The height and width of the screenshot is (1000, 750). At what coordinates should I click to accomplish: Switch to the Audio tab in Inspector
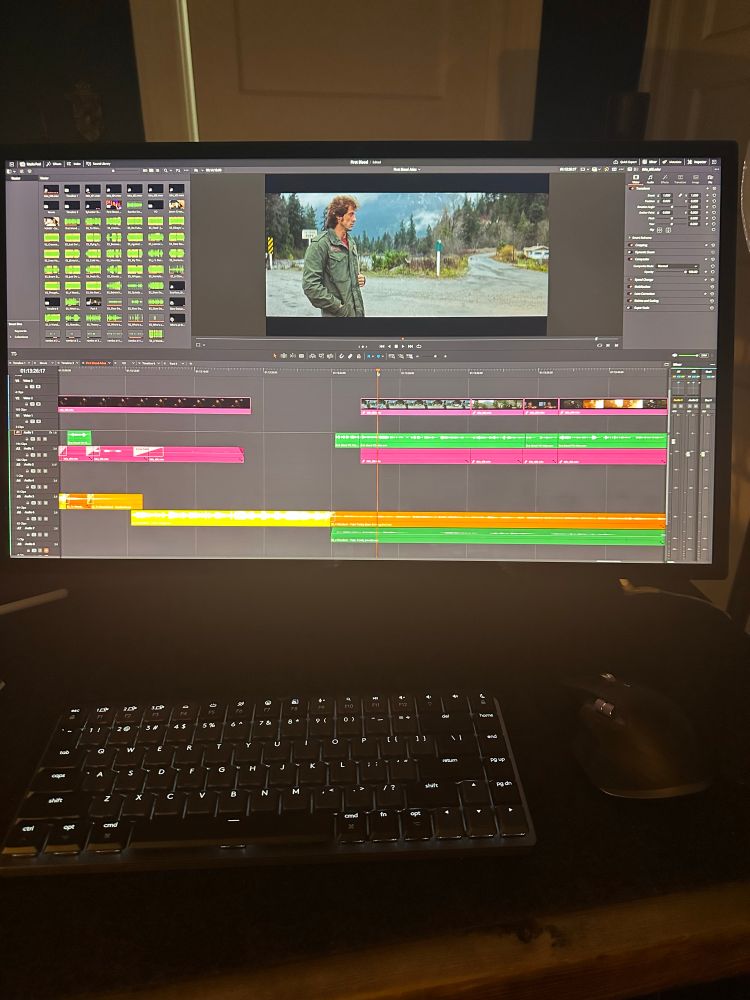coord(651,179)
